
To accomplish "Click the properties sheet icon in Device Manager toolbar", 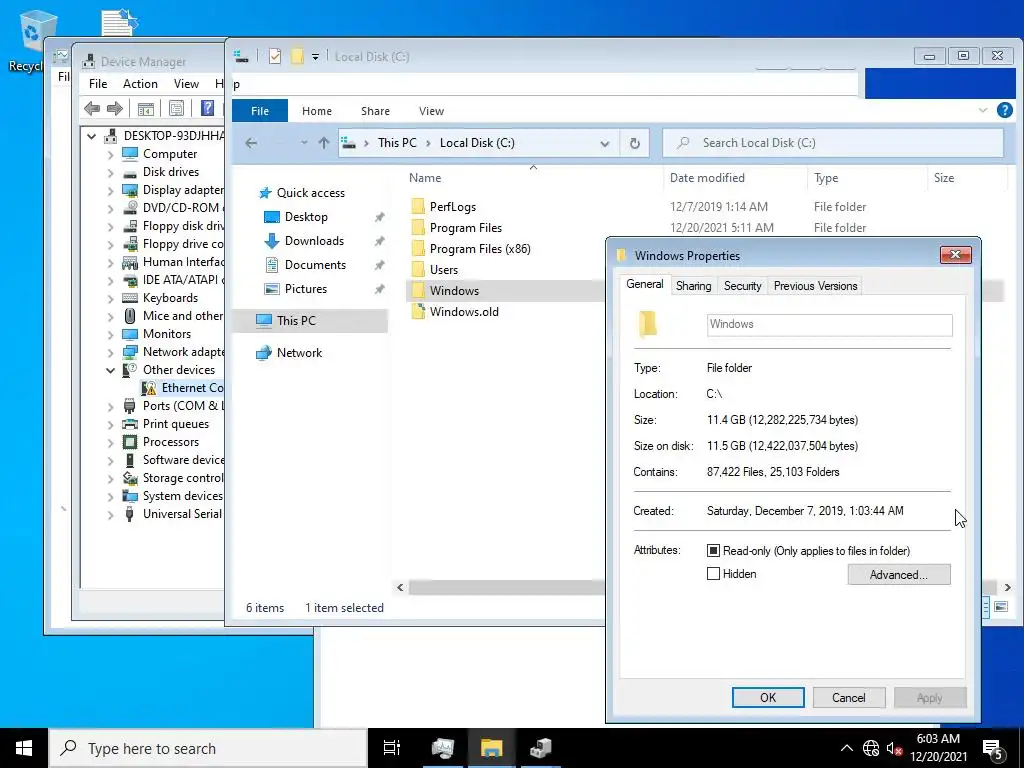I will [176, 108].
